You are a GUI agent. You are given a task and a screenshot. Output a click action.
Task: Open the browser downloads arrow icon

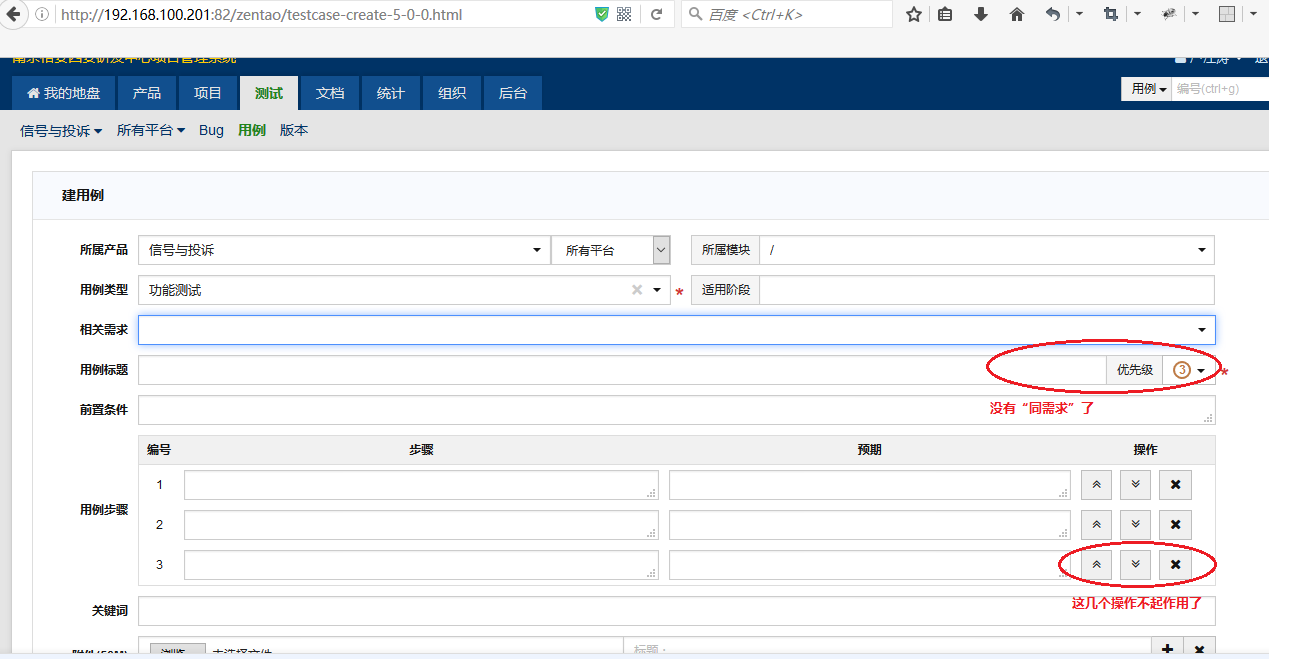click(981, 15)
